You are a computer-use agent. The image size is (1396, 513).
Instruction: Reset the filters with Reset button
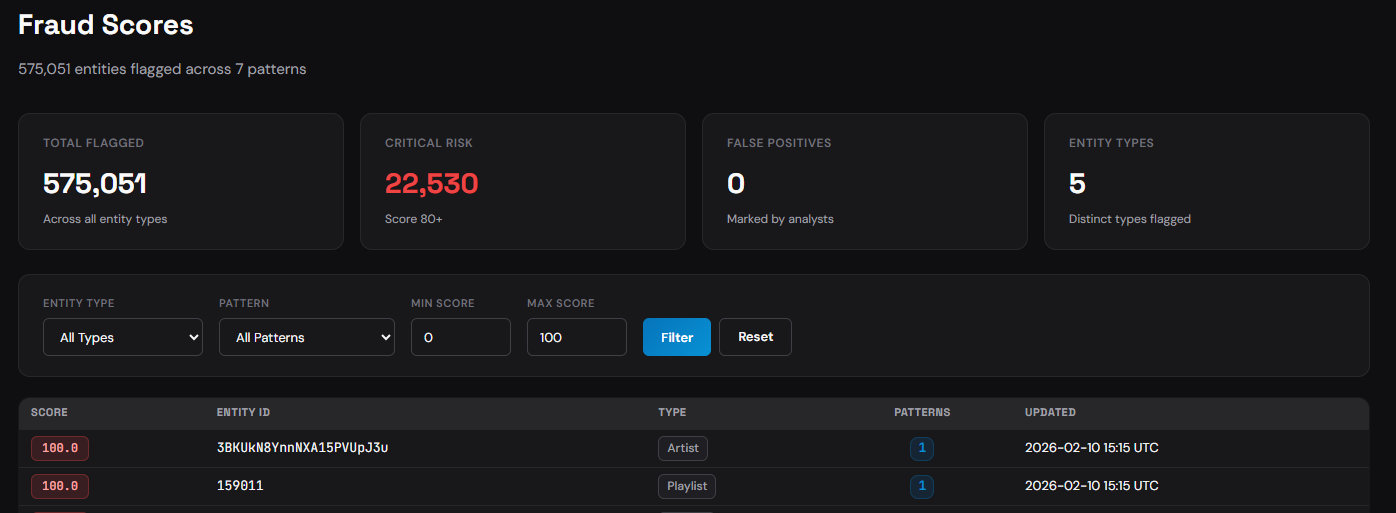(x=755, y=337)
